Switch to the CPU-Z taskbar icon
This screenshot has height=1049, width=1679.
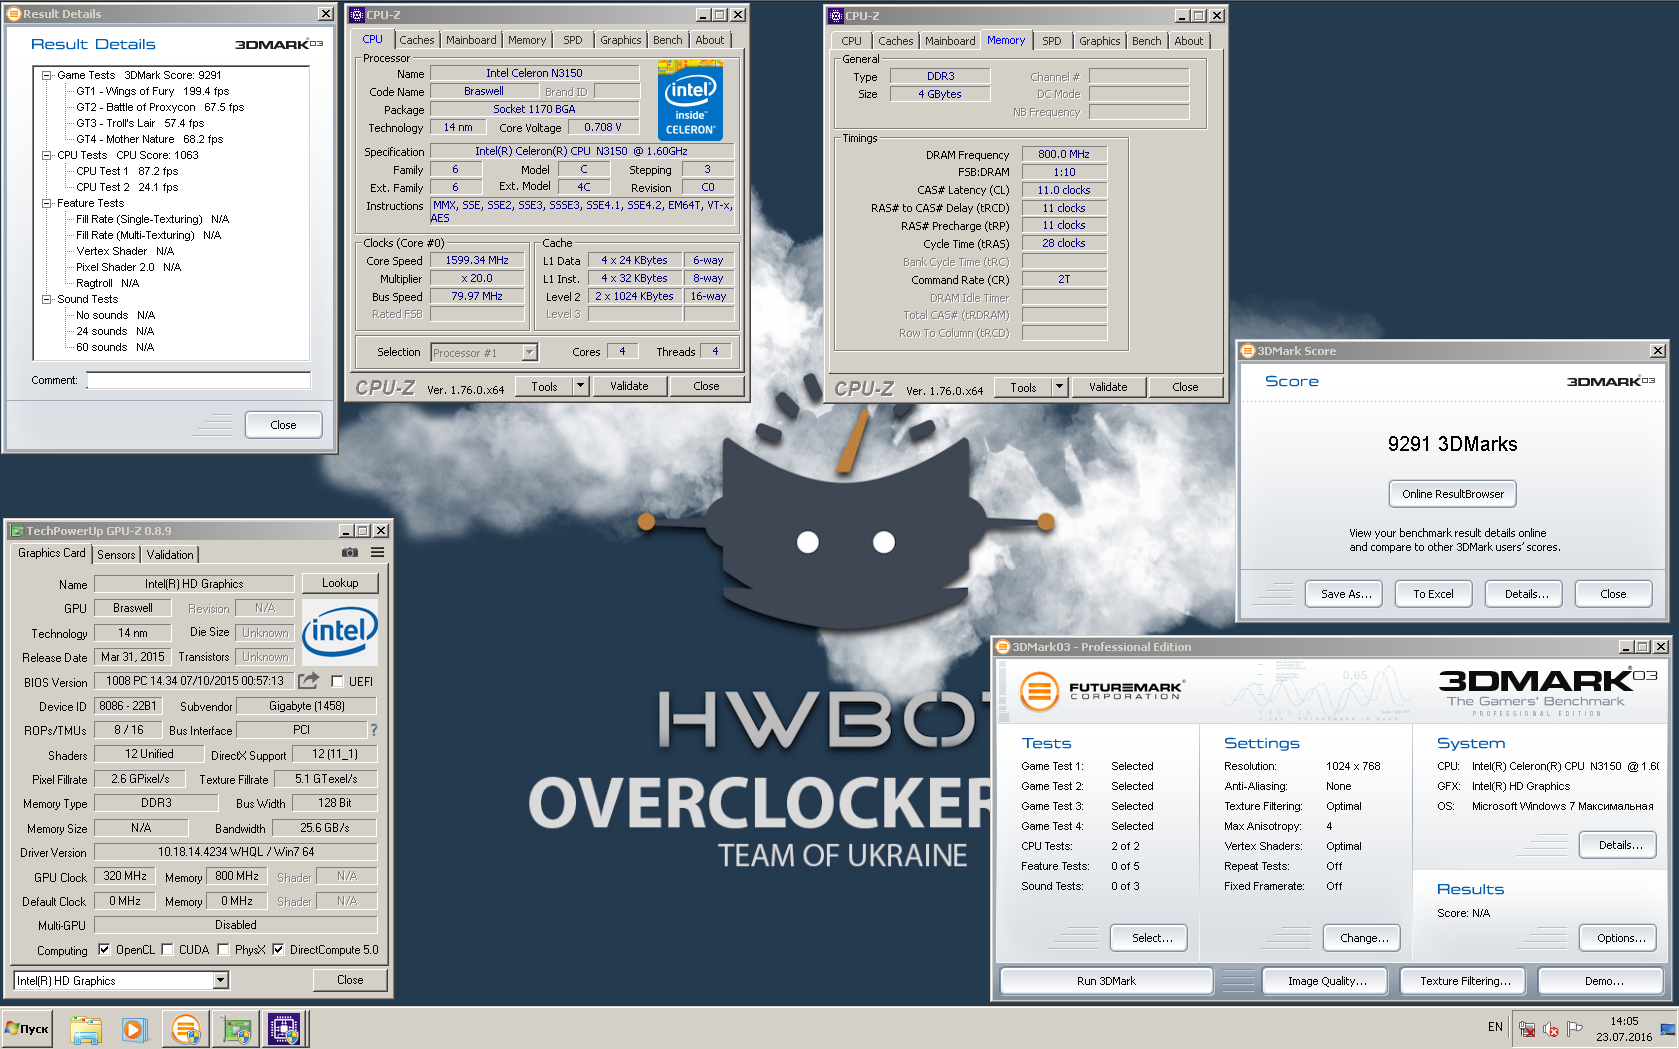[x=284, y=1029]
